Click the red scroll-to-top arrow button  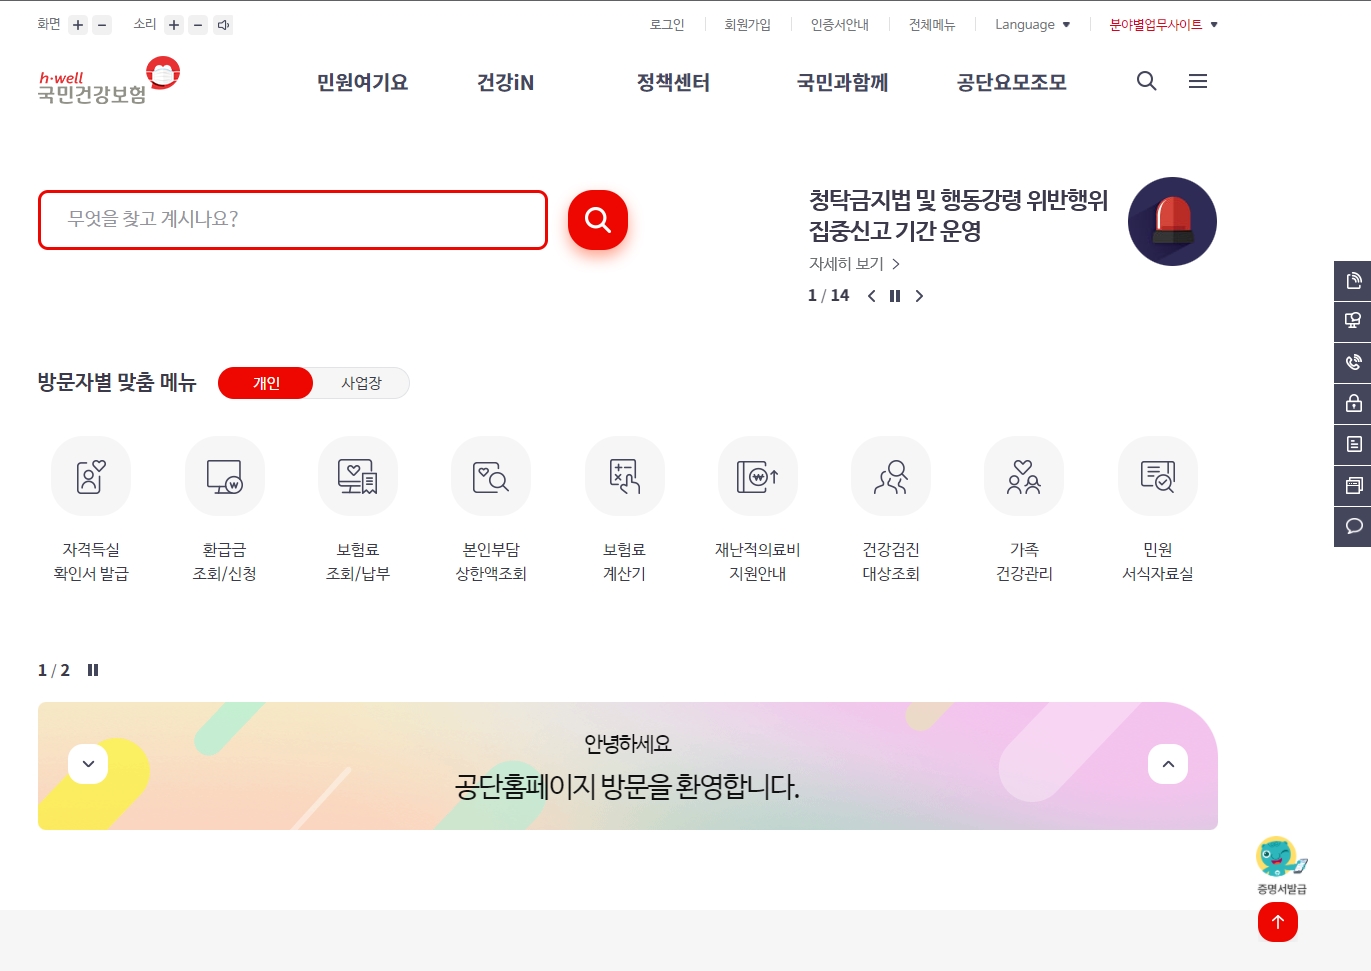[x=1278, y=922]
